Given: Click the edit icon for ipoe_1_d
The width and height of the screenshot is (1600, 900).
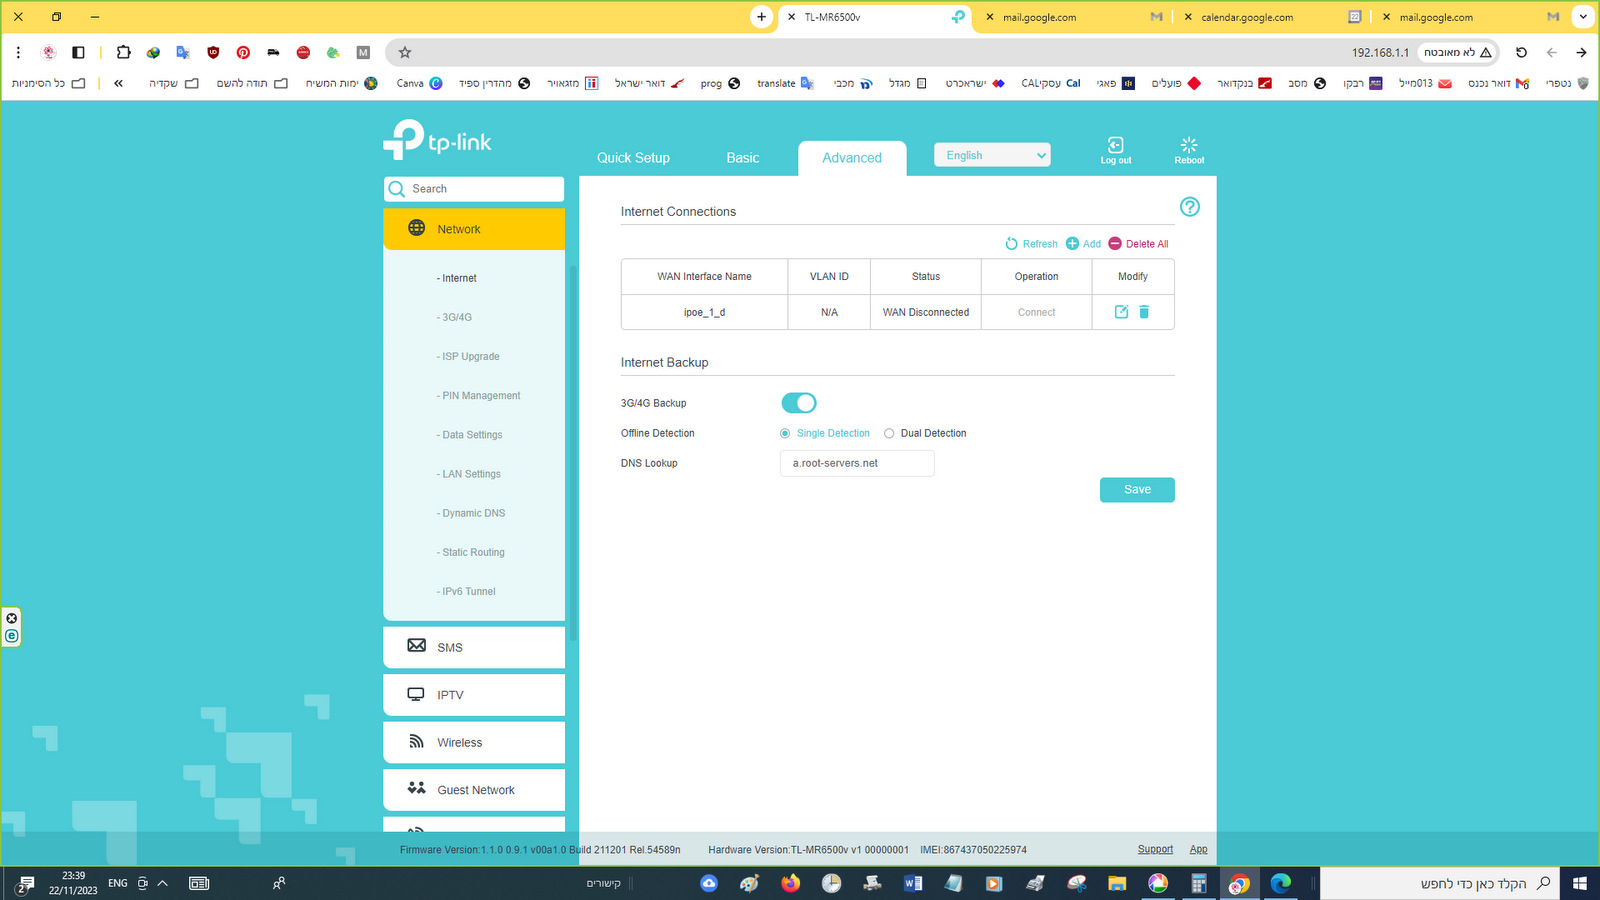Looking at the screenshot, I should coord(1121,312).
